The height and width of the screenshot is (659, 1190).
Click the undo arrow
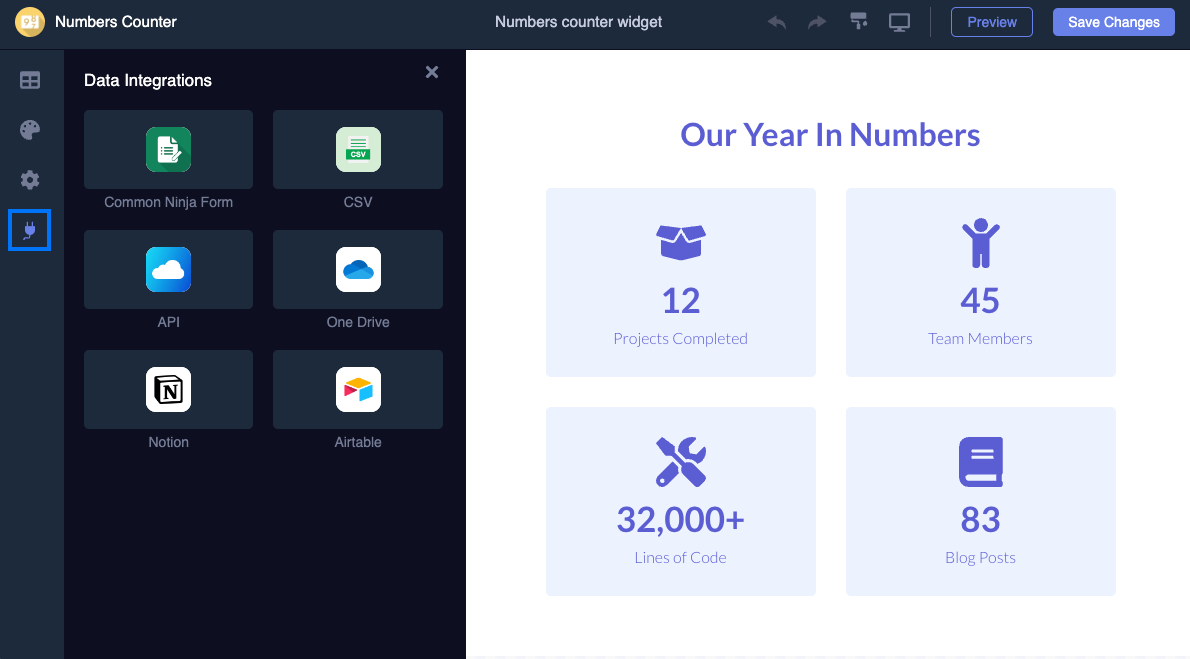(x=776, y=22)
